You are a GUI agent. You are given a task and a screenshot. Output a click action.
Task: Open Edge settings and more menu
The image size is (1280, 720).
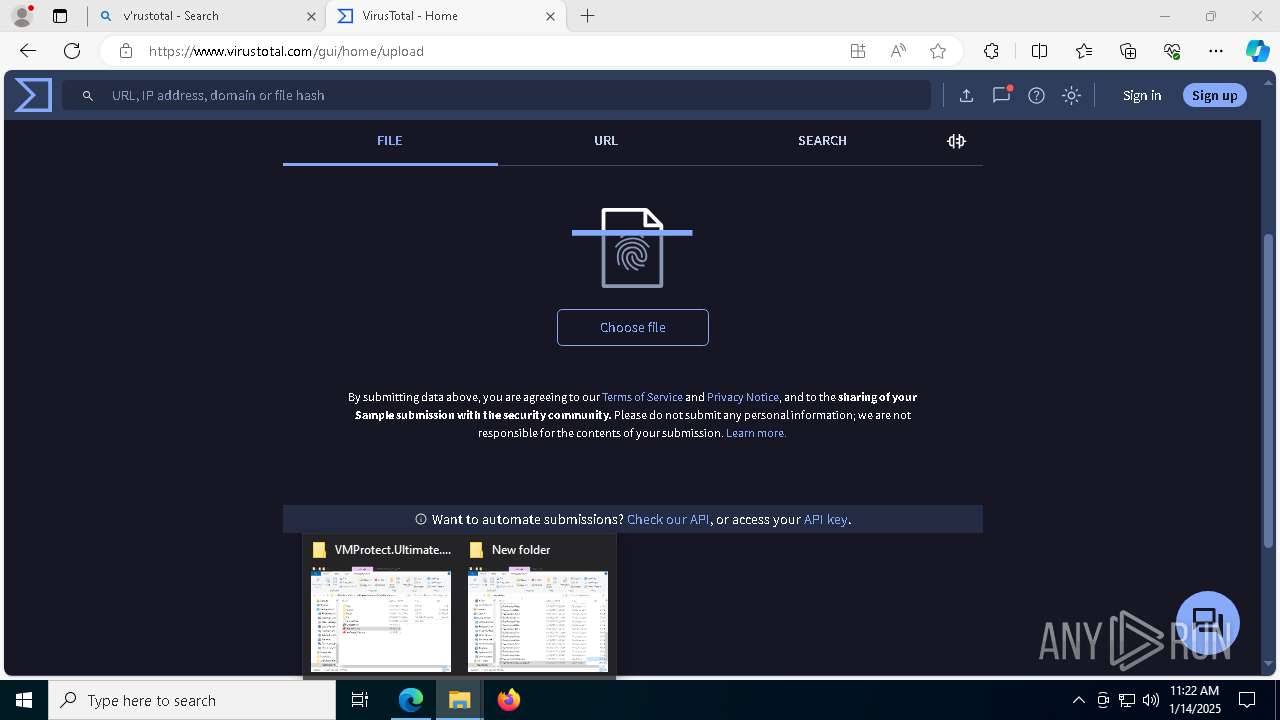[1216, 51]
